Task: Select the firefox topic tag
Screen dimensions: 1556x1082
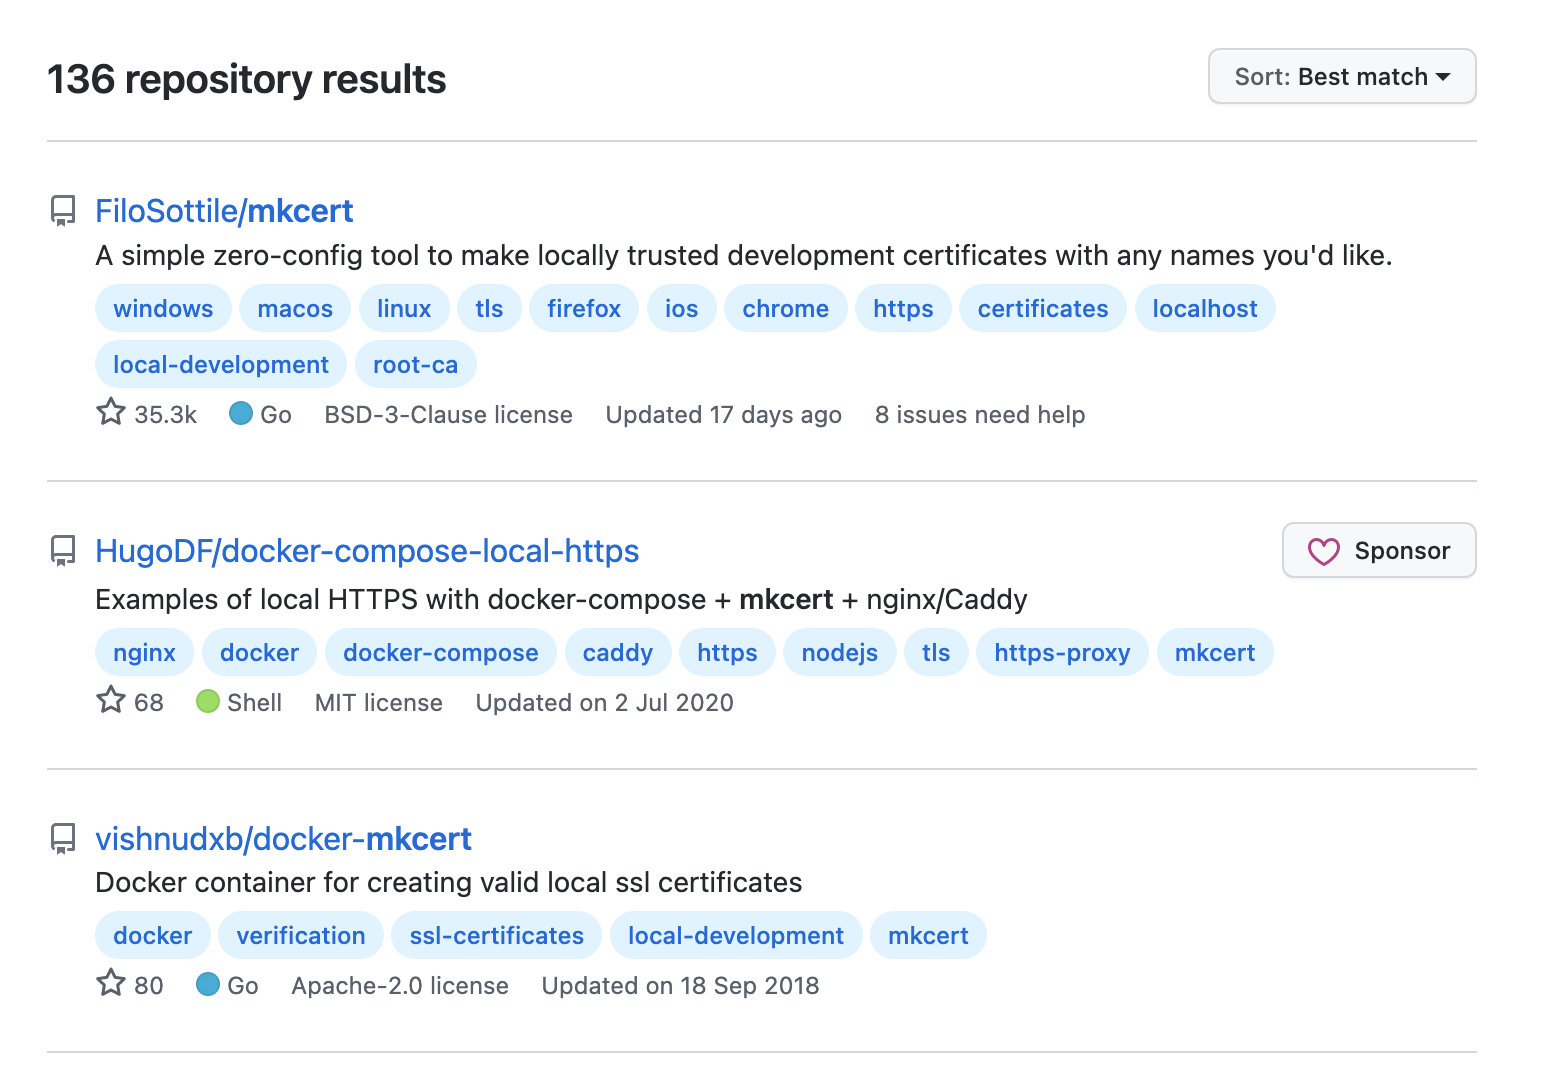Action: pyautogui.click(x=584, y=309)
